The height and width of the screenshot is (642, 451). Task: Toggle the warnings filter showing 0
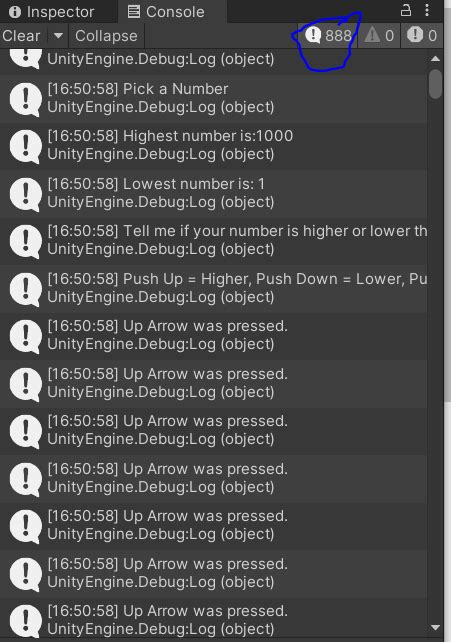tap(379, 36)
